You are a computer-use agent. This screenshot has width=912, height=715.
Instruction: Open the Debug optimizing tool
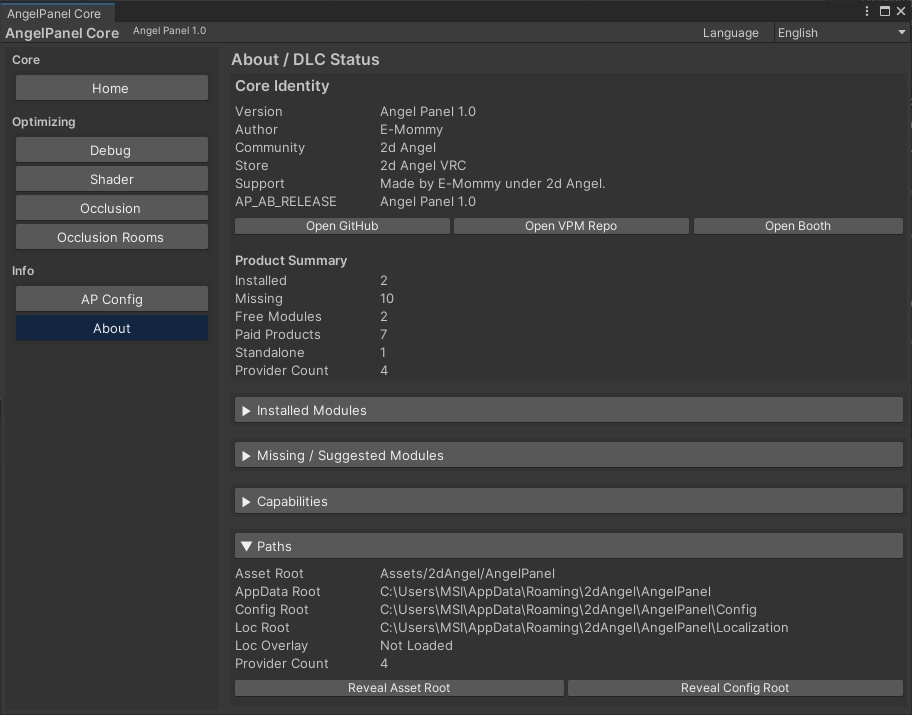111,149
